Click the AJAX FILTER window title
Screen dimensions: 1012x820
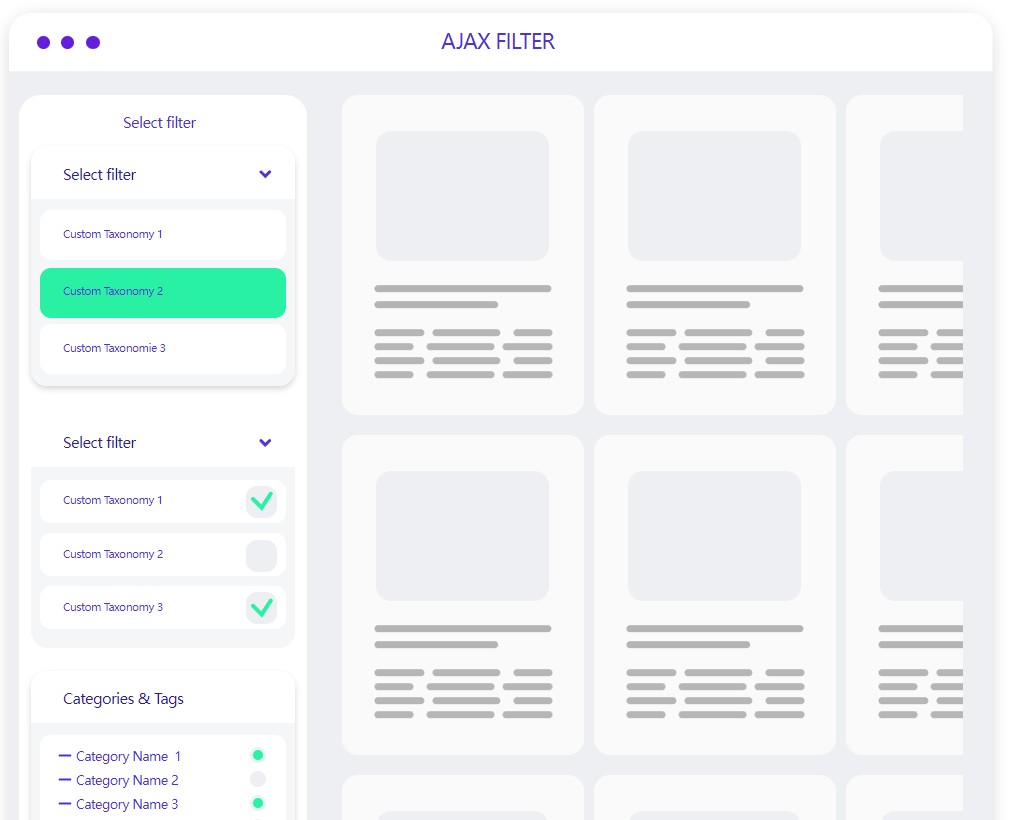tap(498, 41)
